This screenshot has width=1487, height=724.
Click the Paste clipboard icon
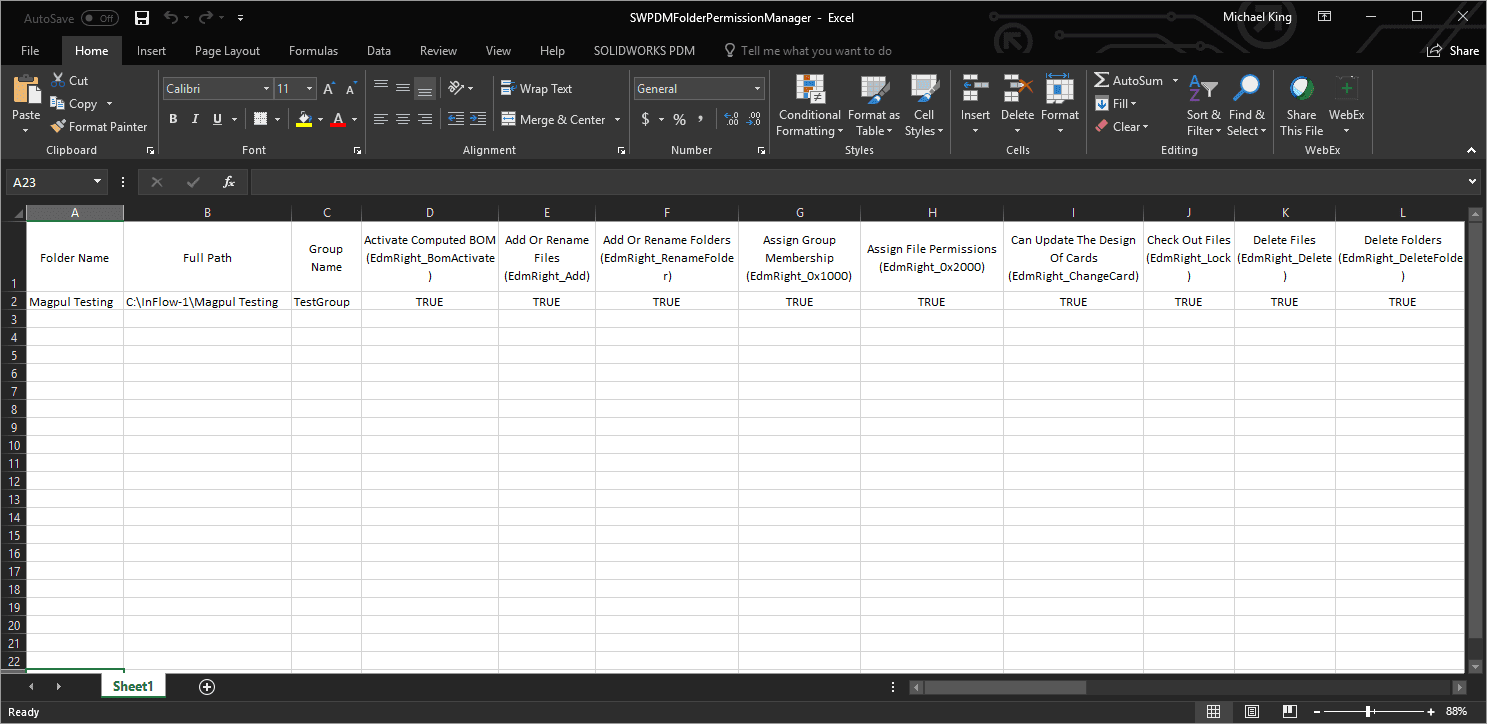[x=26, y=90]
